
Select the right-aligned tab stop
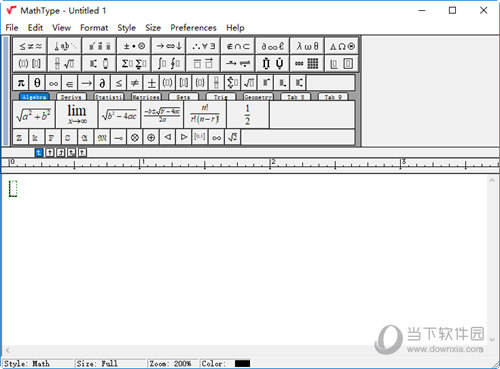pyautogui.click(x=61, y=153)
